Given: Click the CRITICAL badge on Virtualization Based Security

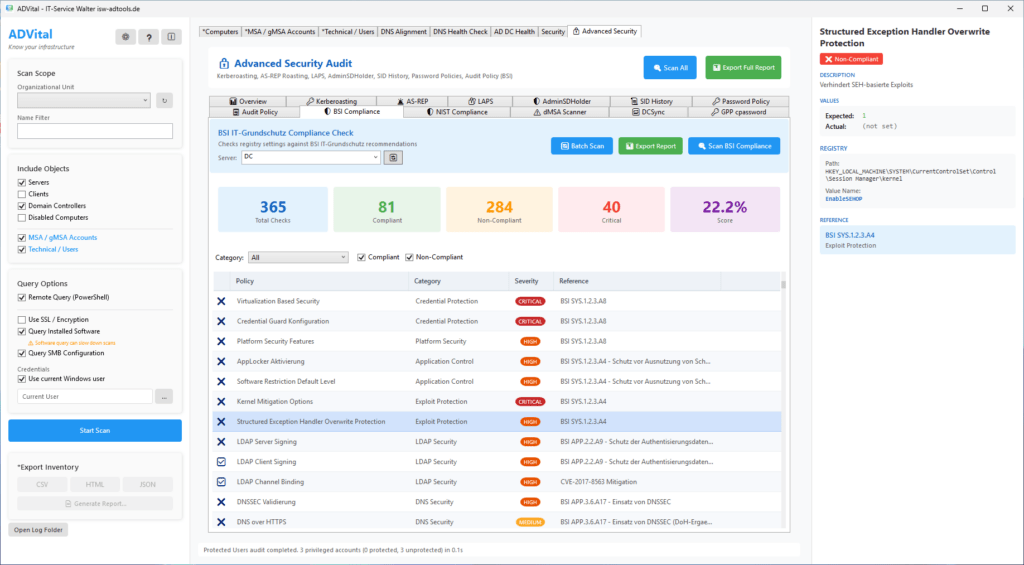Looking at the screenshot, I should [530, 301].
